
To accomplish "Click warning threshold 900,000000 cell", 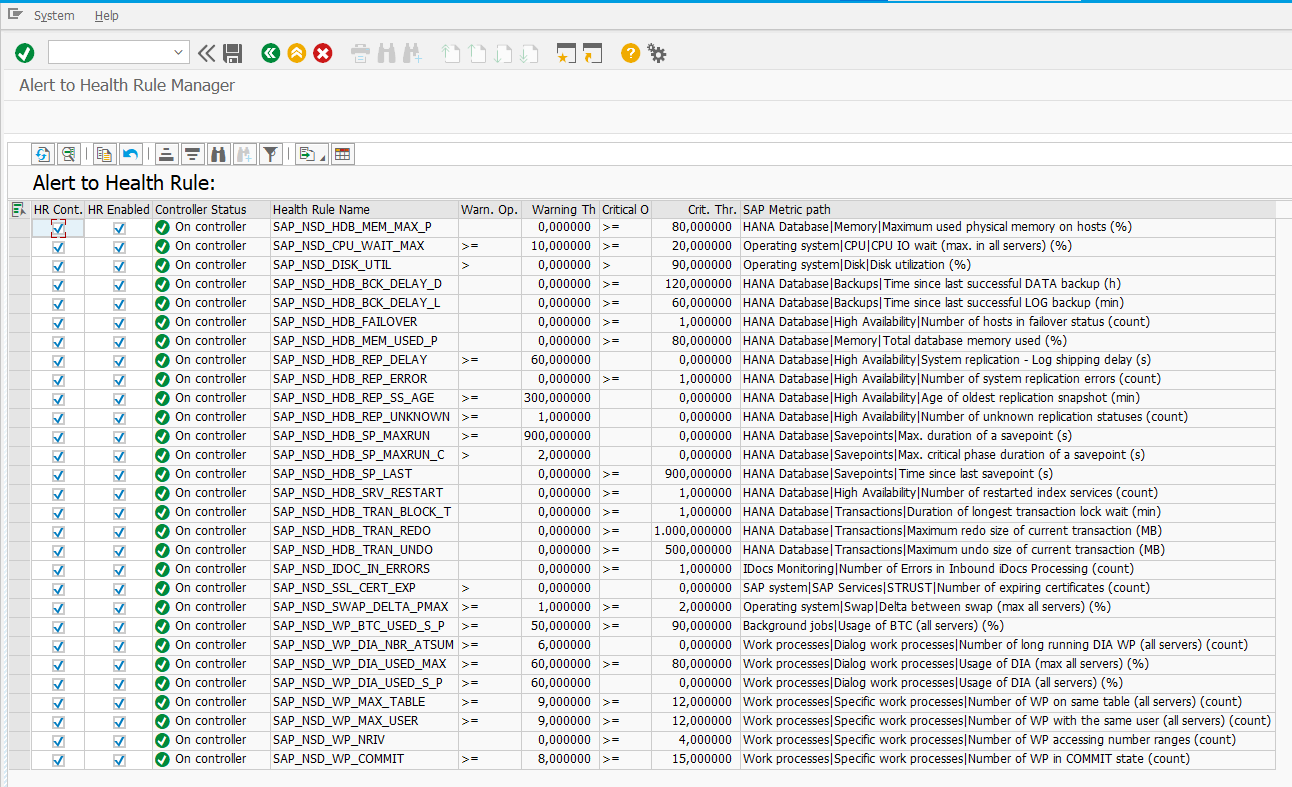I will pyautogui.click(x=560, y=437).
